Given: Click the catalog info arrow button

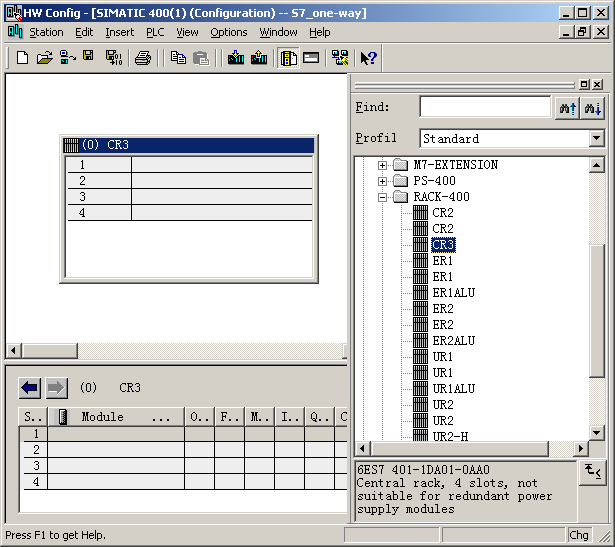Looking at the screenshot, I should pyautogui.click(x=593, y=472).
